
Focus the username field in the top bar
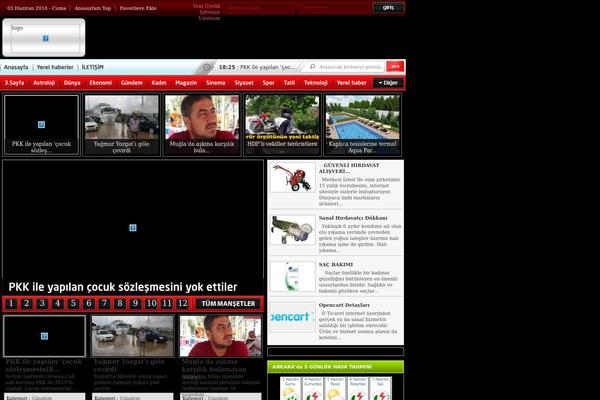coord(259,8)
